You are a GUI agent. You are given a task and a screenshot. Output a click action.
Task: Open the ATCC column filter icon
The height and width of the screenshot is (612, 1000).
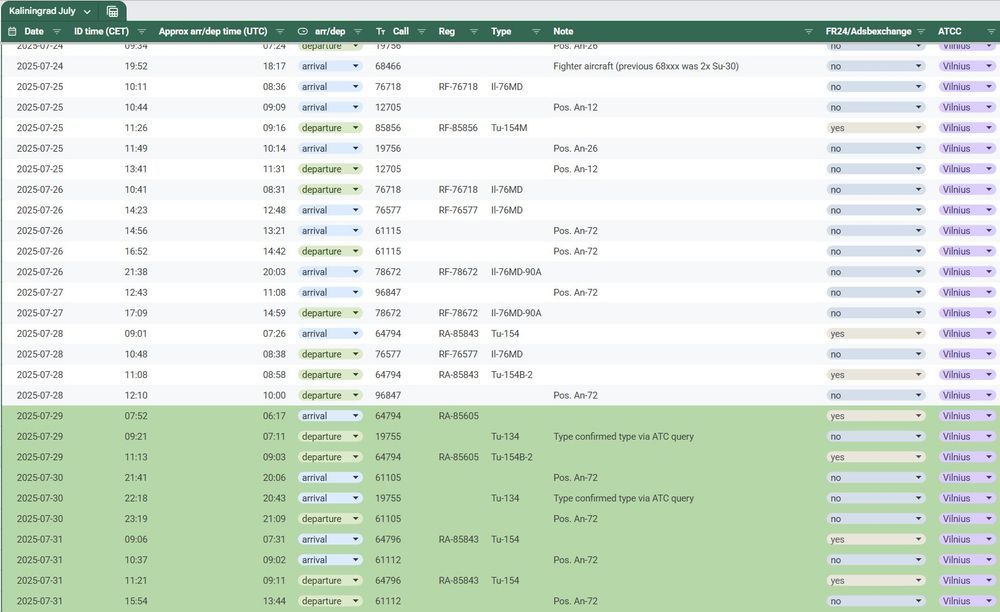(990, 31)
